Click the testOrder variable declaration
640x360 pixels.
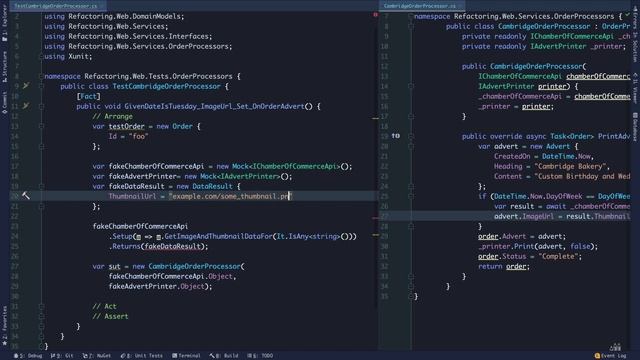[127, 126]
